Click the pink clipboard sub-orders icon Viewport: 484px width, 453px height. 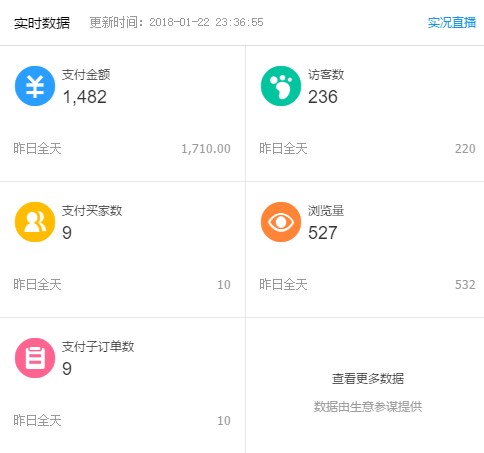35,358
